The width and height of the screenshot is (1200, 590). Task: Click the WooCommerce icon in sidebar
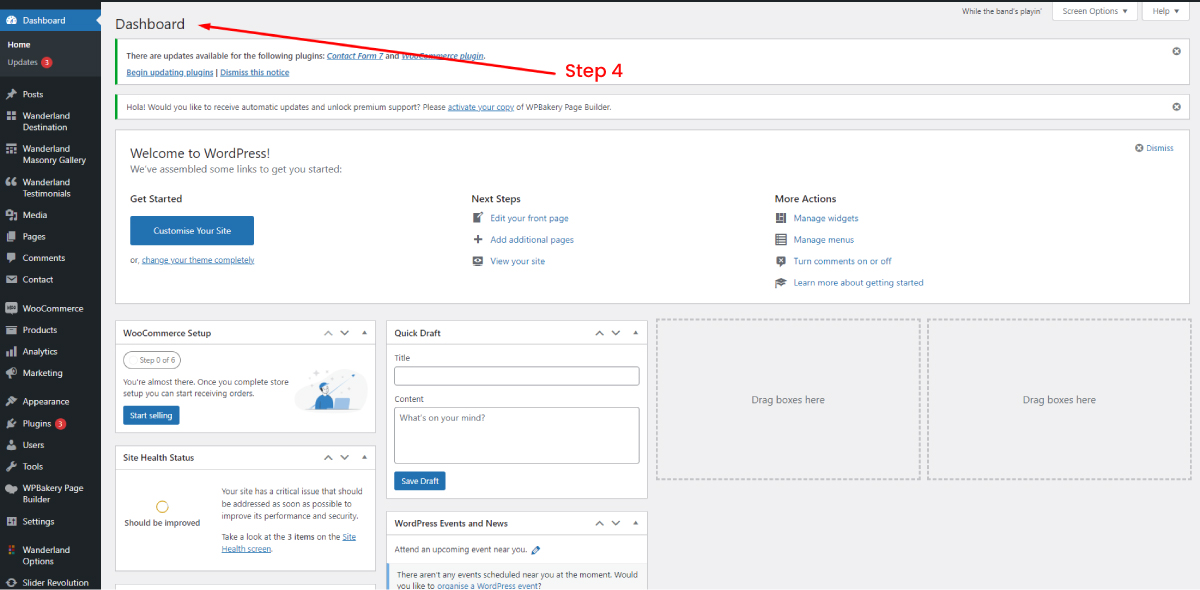tap(12, 308)
